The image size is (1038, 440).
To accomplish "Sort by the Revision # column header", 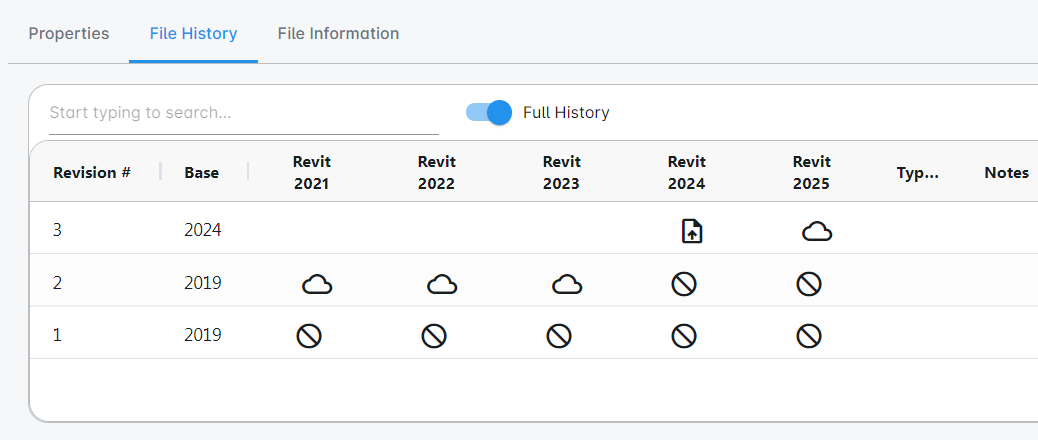I will pos(92,172).
